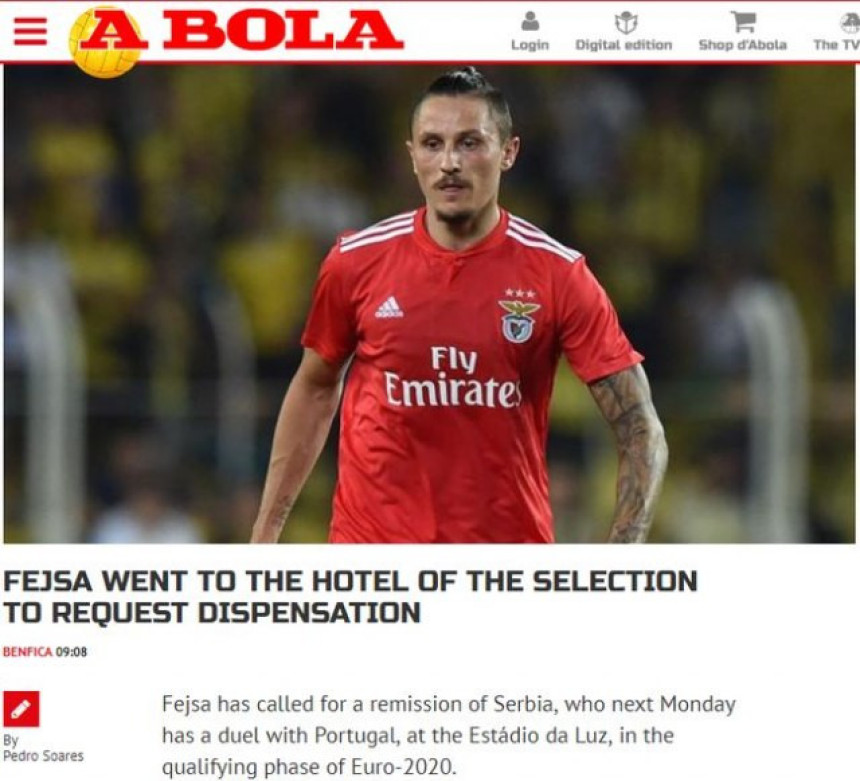Select The TV text label
Viewport: 860px width, 781px height.
coord(837,45)
